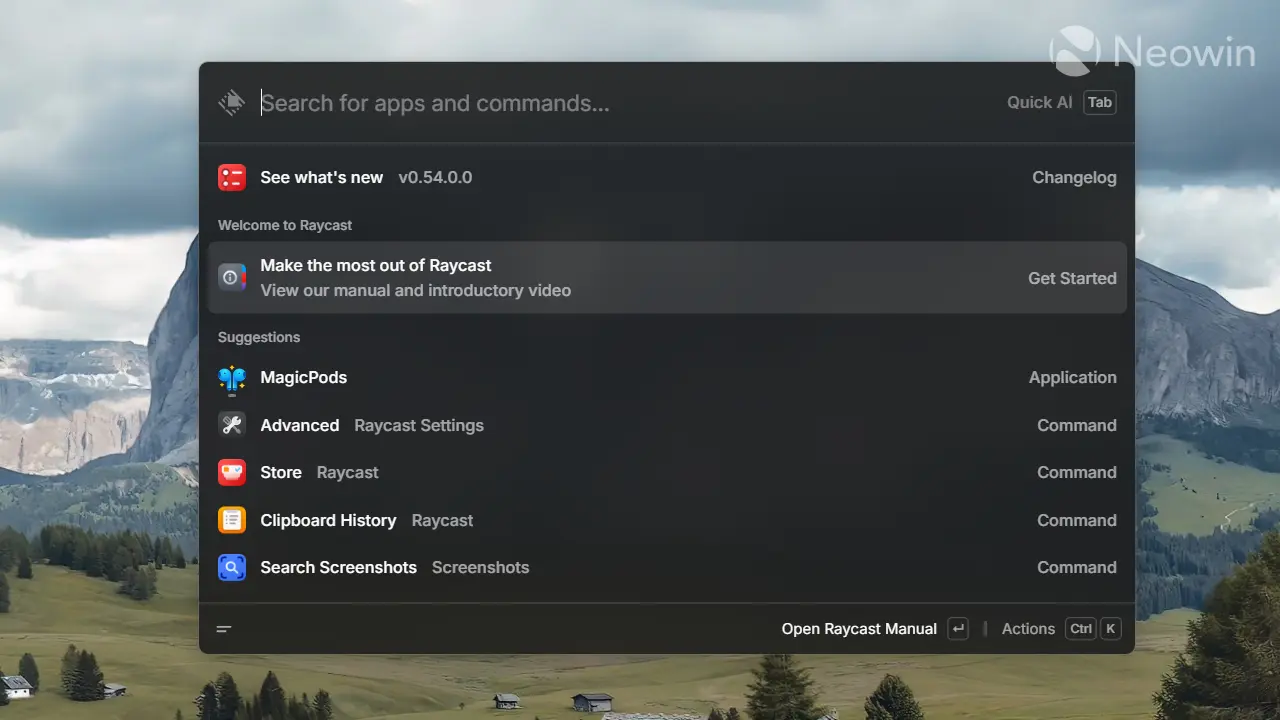The width and height of the screenshot is (1280, 720).
Task: Click the Search Screenshots magnifier icon
Action: [231, 567]
